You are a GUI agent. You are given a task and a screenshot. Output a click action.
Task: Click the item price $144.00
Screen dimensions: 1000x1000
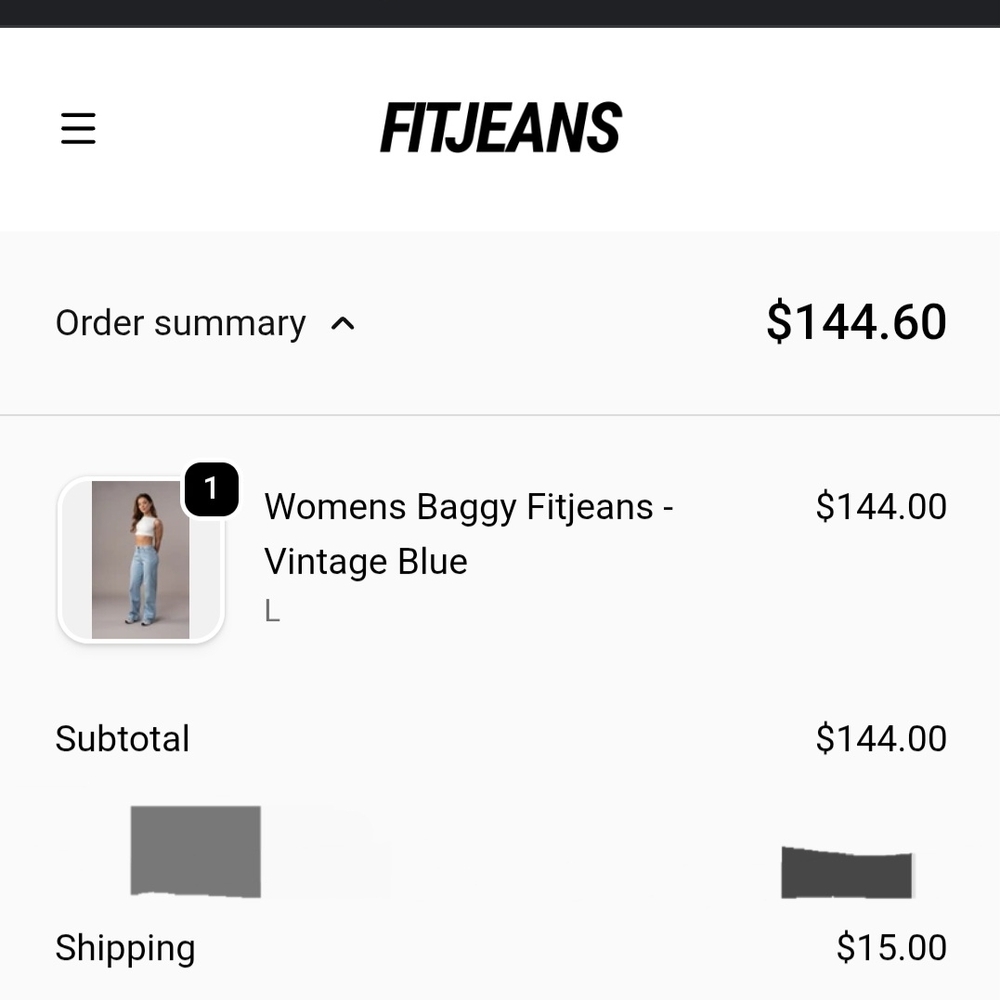[x=881, y=506]
